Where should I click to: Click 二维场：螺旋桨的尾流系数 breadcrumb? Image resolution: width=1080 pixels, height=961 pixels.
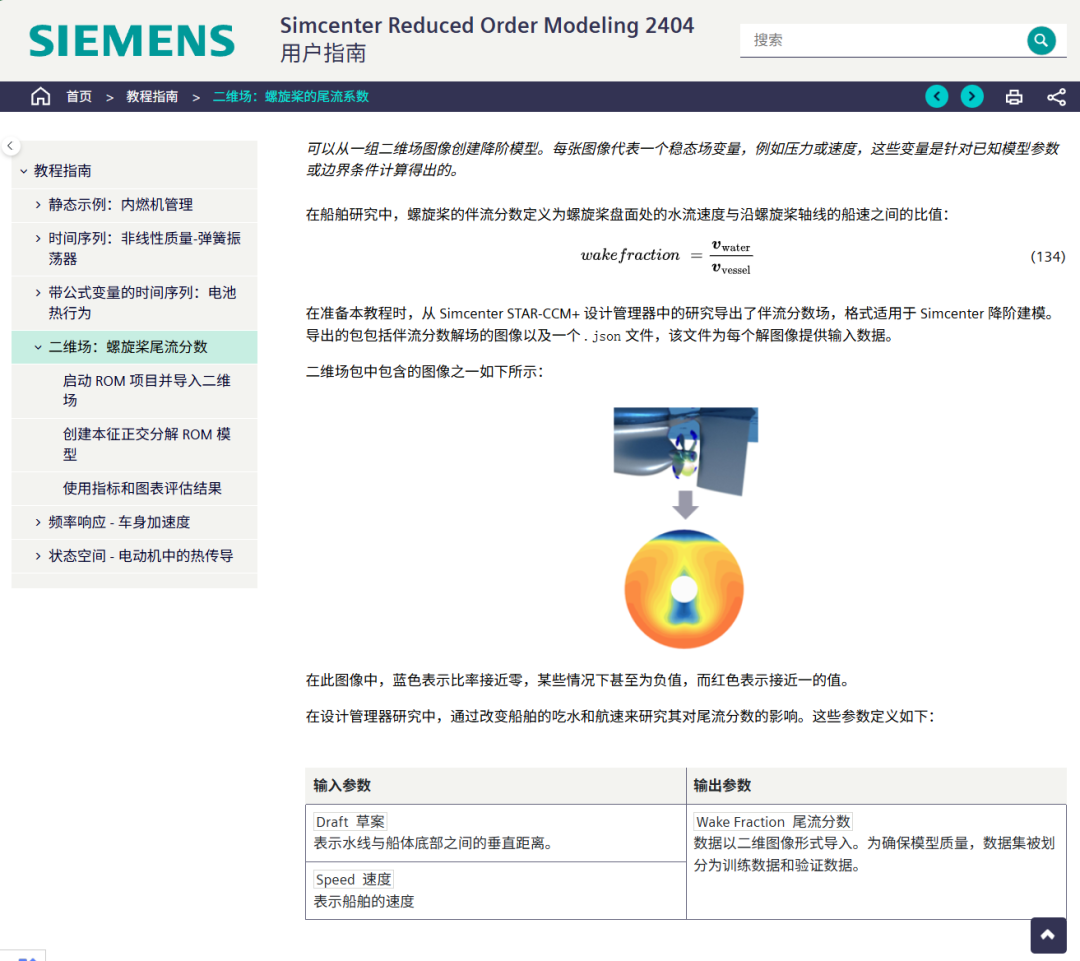[x=291, y=96]
